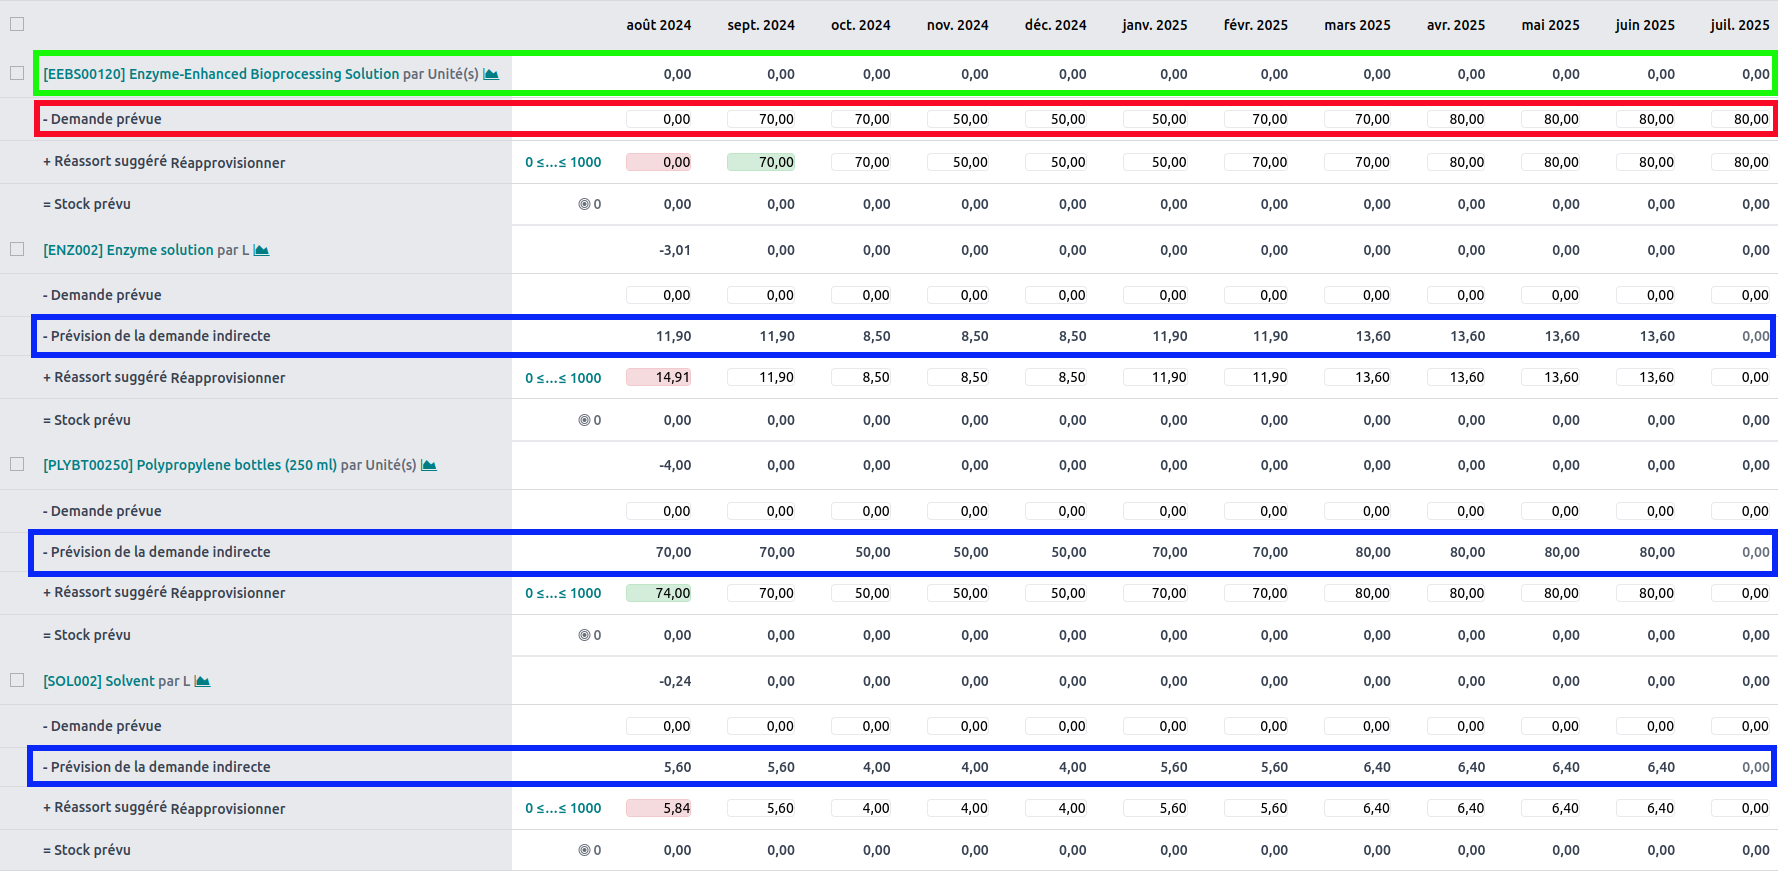Select checkbox for Polypropylene bottles product
This screenshot has width=1778, height=872.
pyautogui.click(x=17, y=464)
